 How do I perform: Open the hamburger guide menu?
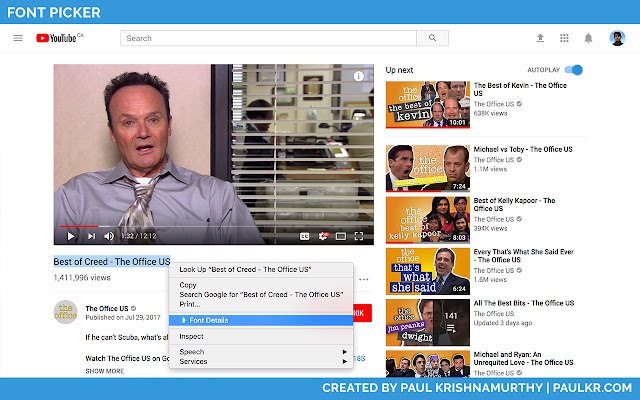[18, 38]
